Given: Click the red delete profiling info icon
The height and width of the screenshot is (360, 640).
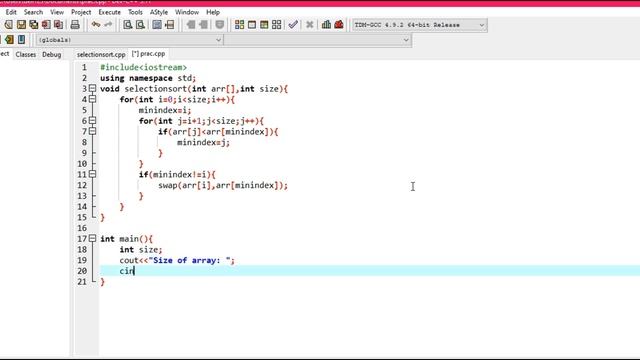Looking at the screenshot, I should tap(339, 25).
